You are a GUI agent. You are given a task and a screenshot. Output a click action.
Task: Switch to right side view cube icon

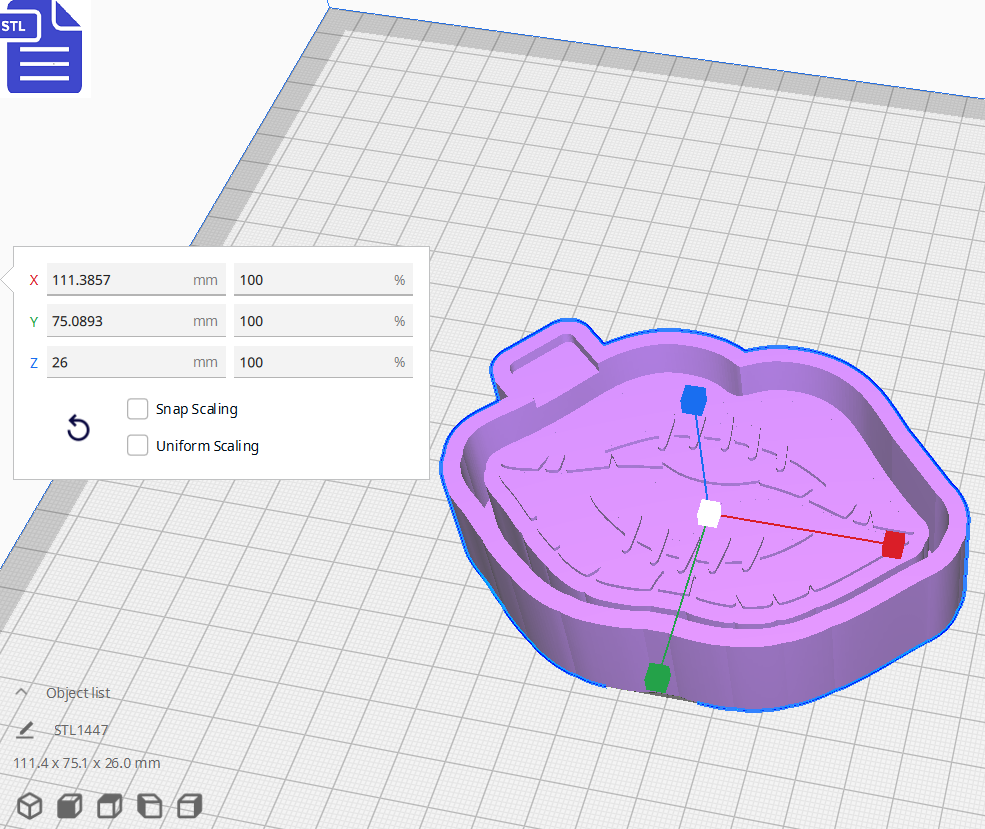coord(188,806)
